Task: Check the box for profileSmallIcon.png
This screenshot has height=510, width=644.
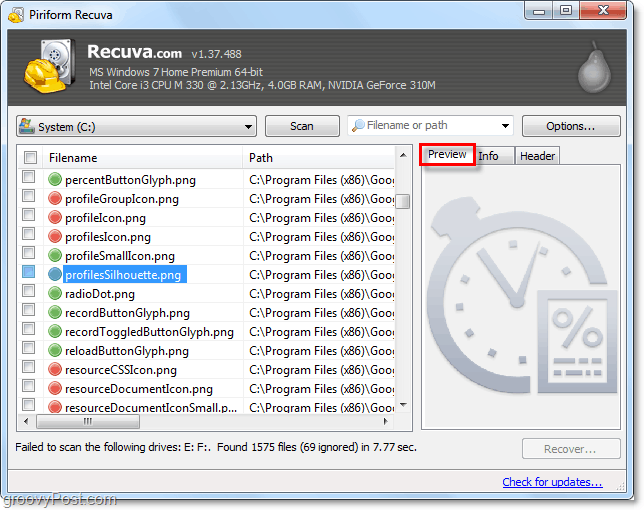Action: [28, 253]
